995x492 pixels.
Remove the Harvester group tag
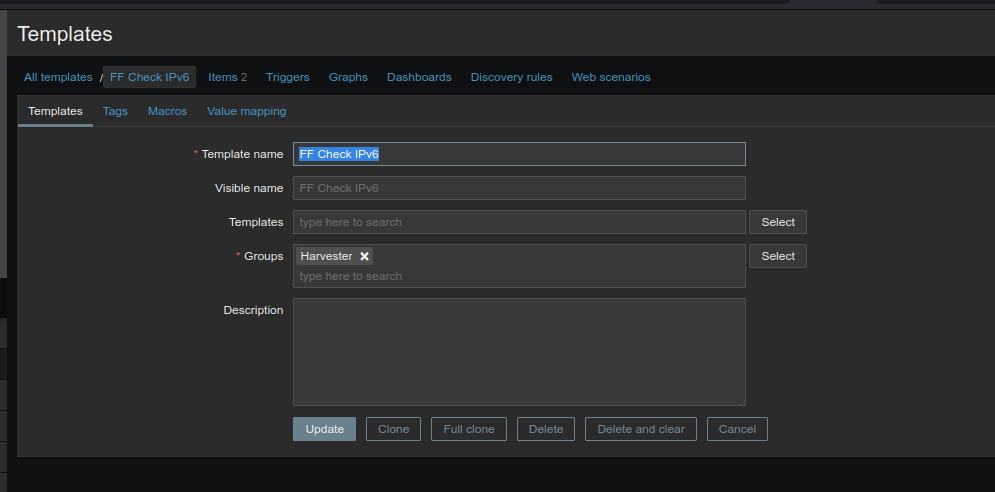click(x=364, y=257)
